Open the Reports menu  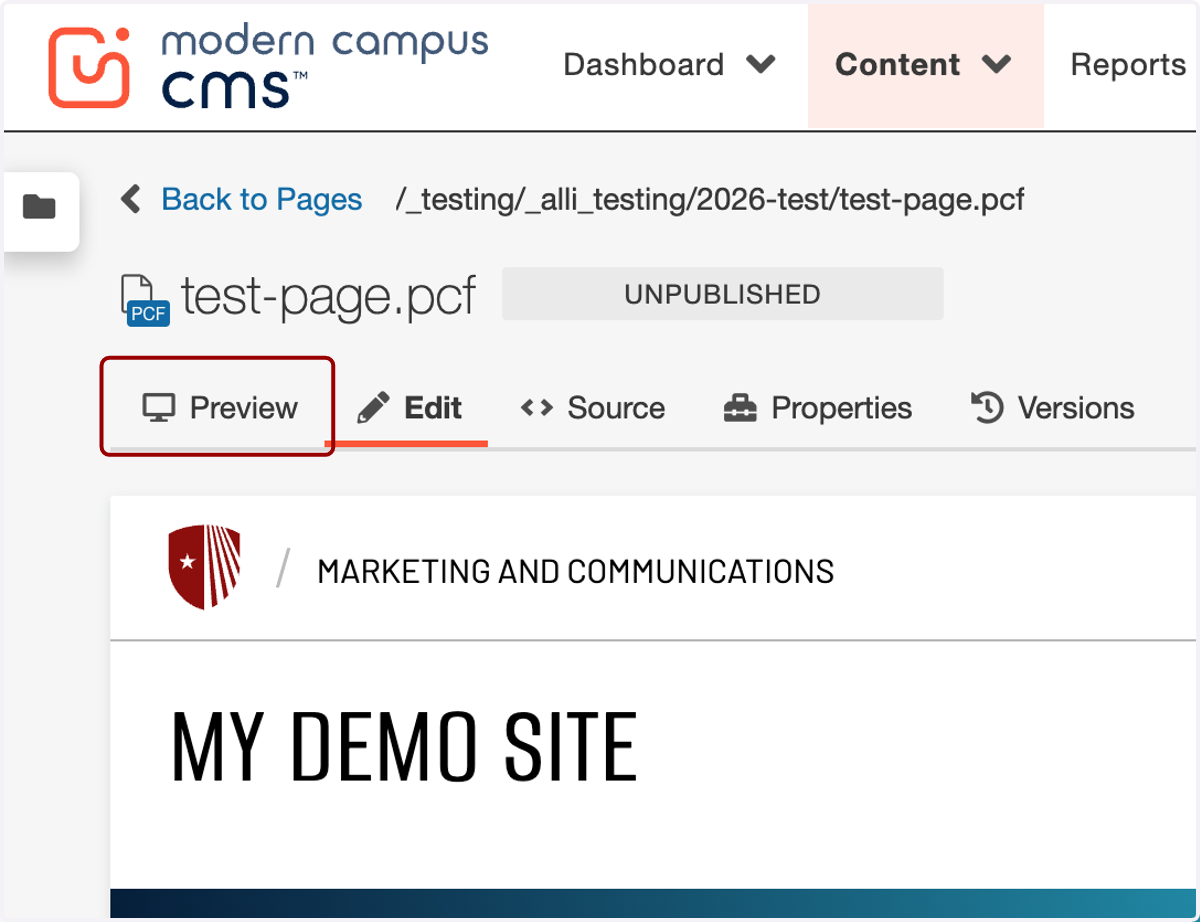coord(1127,65)
